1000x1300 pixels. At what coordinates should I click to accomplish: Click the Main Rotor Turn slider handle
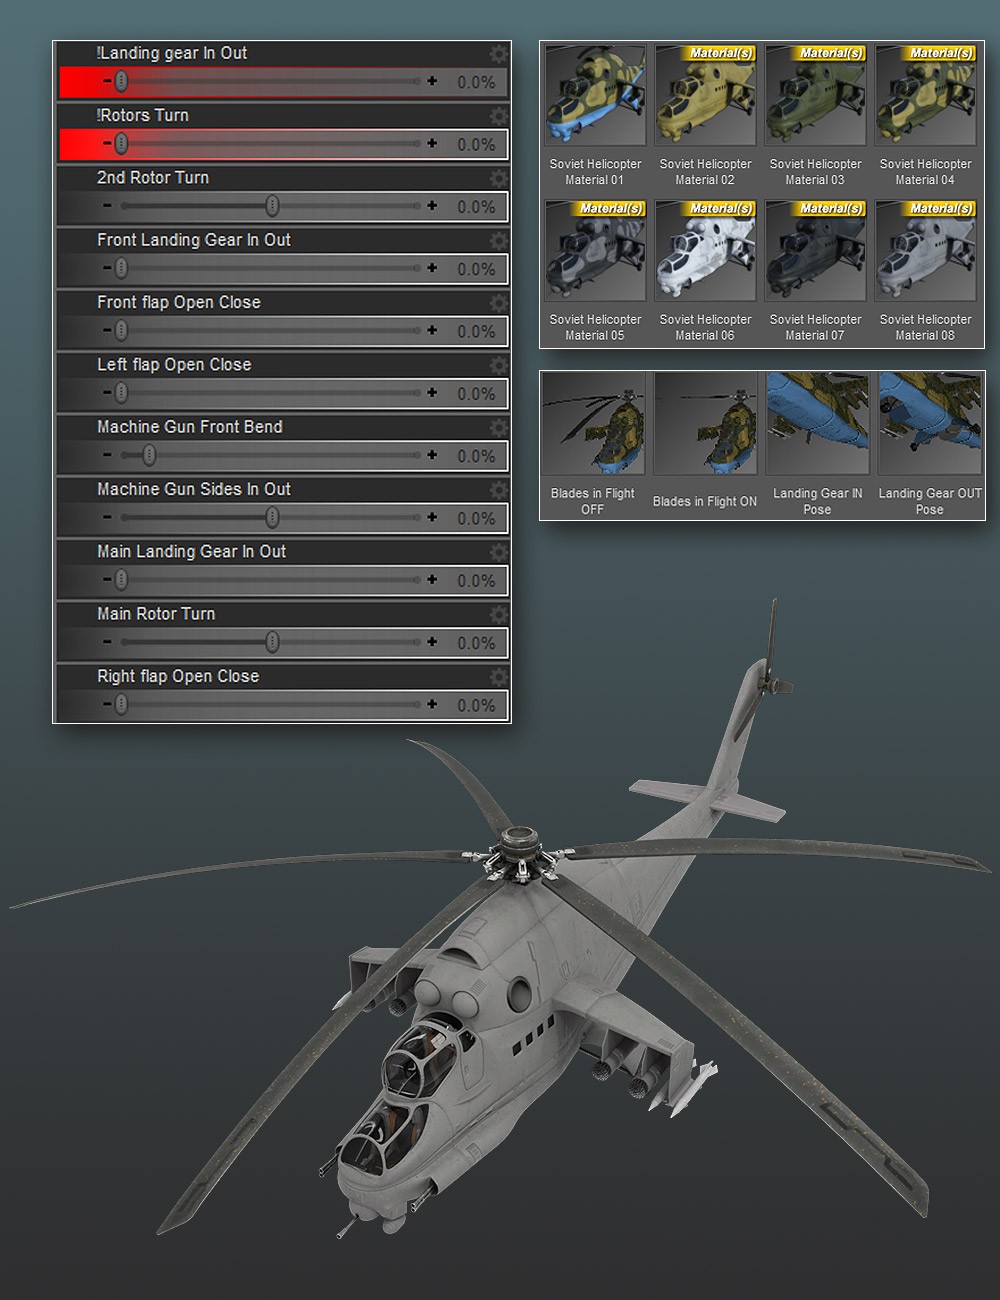272,642
